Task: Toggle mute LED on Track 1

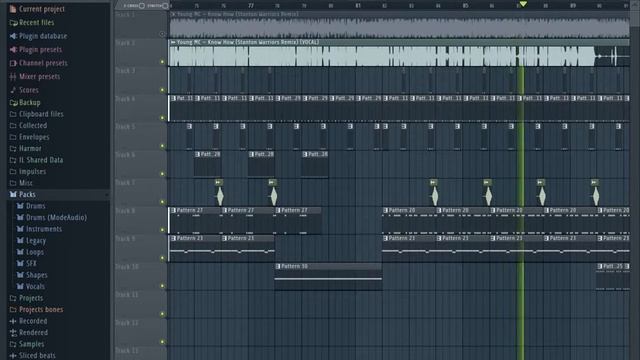Action: [162, 34]
